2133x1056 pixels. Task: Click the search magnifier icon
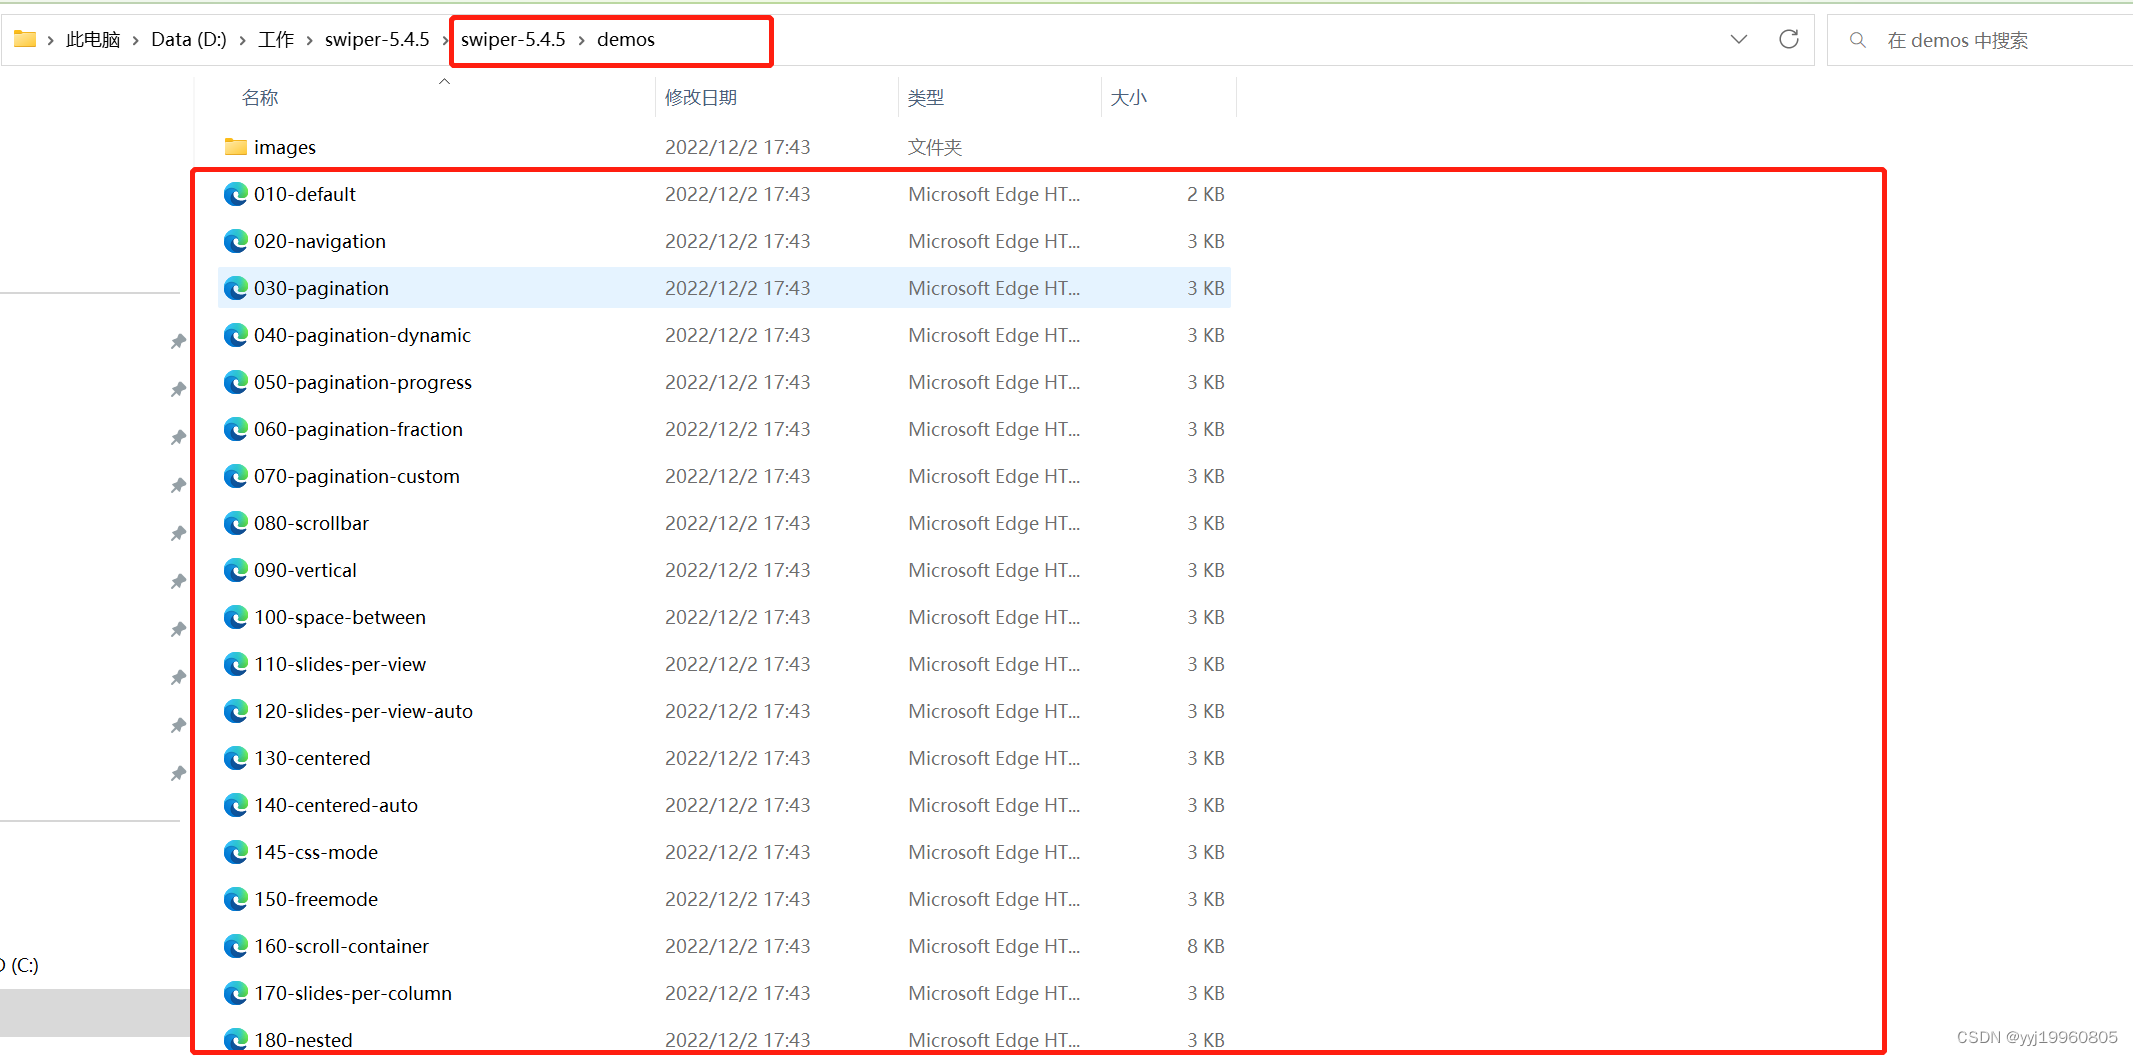pyautogui.click(x=1857, y=40)
